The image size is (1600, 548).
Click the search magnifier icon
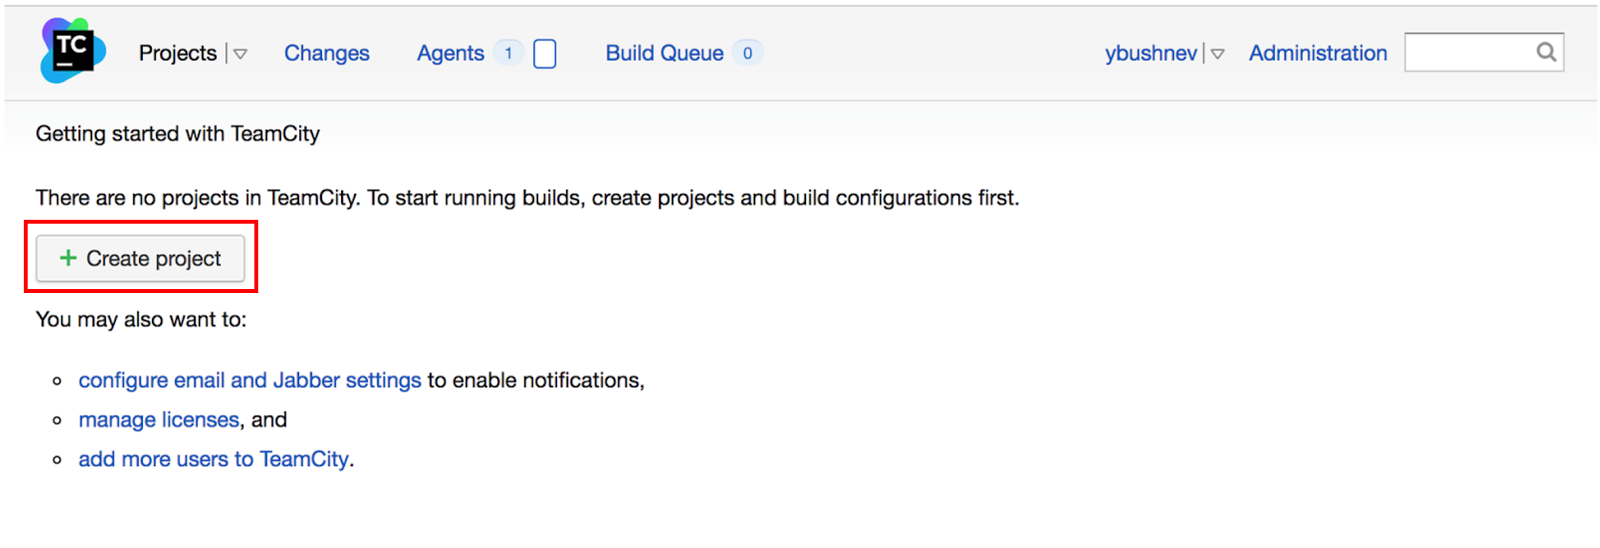(1546, 52)
